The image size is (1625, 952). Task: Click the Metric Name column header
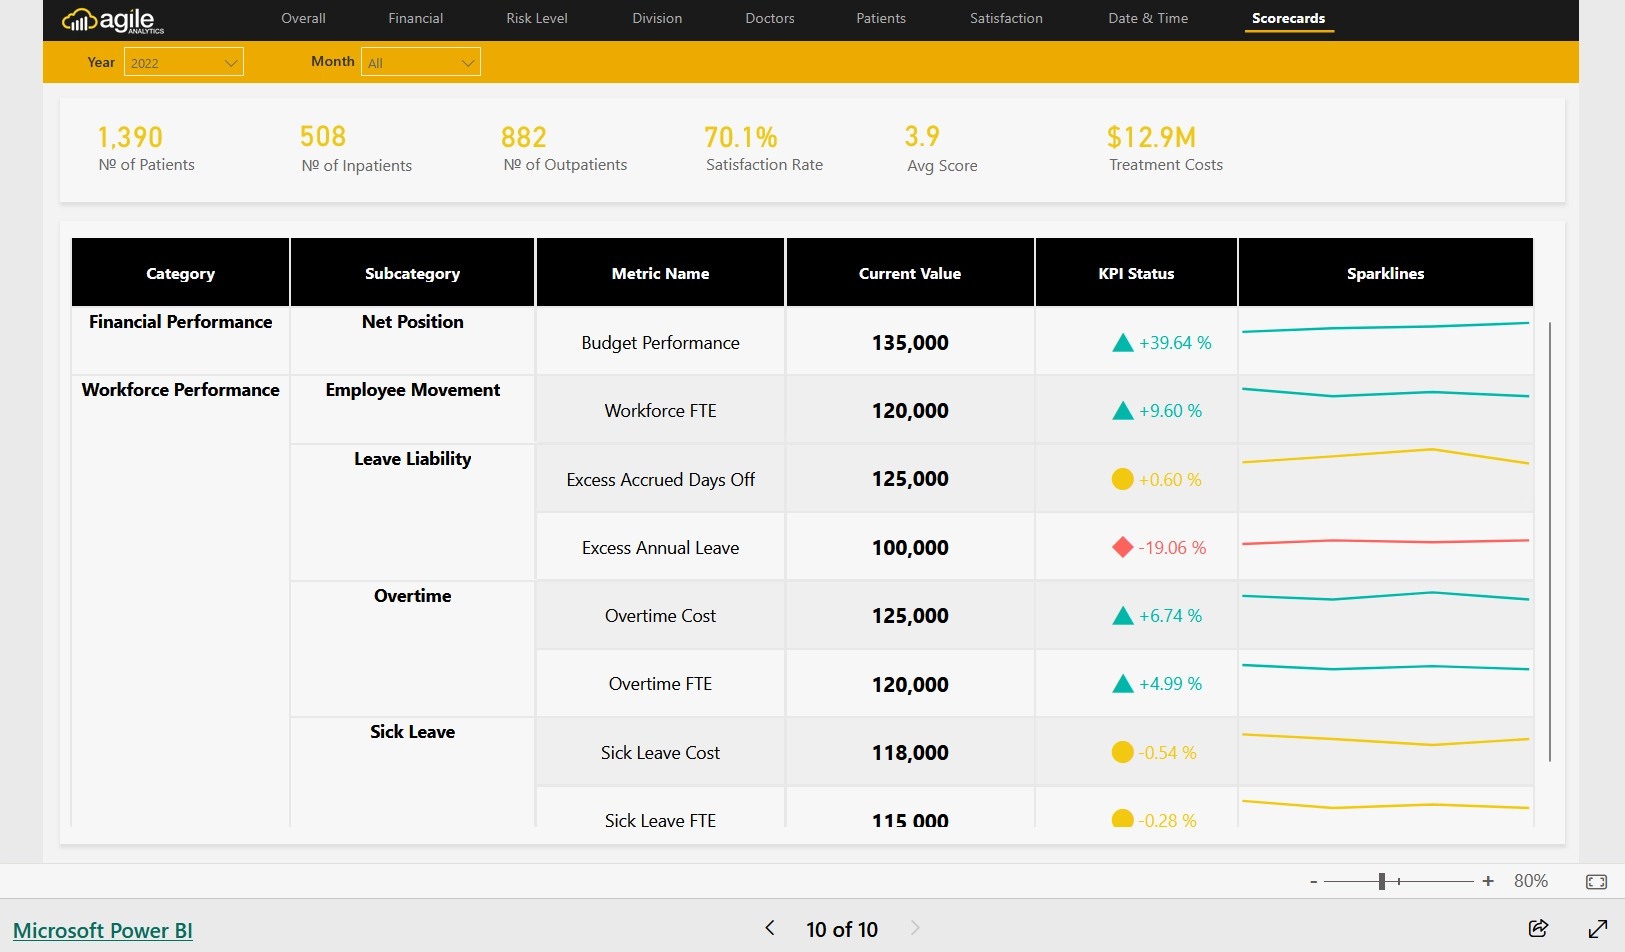pyautogui.click(x=660, y=272)
